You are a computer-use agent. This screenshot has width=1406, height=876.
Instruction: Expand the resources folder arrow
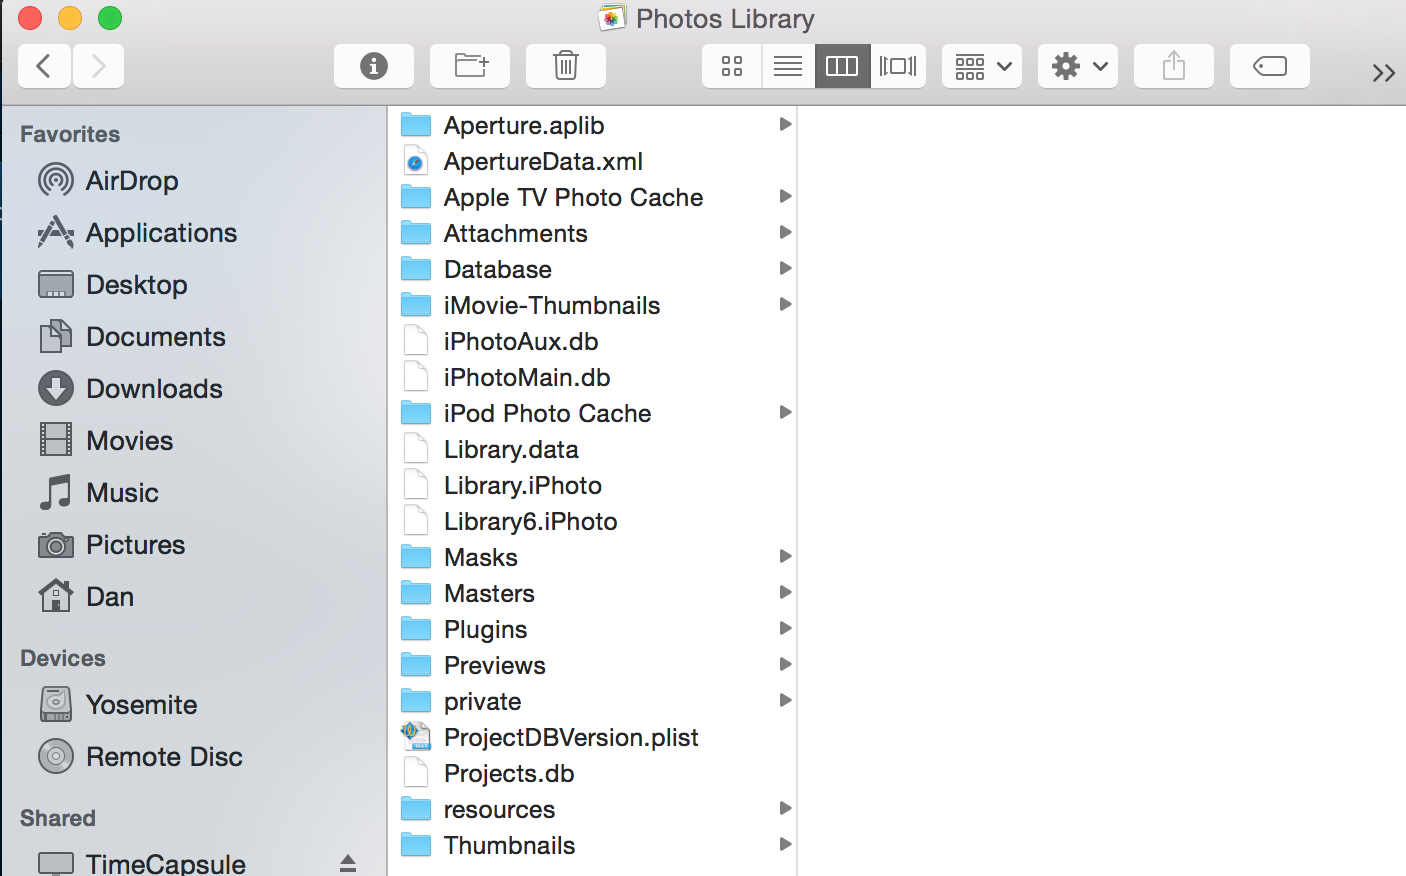785,808
